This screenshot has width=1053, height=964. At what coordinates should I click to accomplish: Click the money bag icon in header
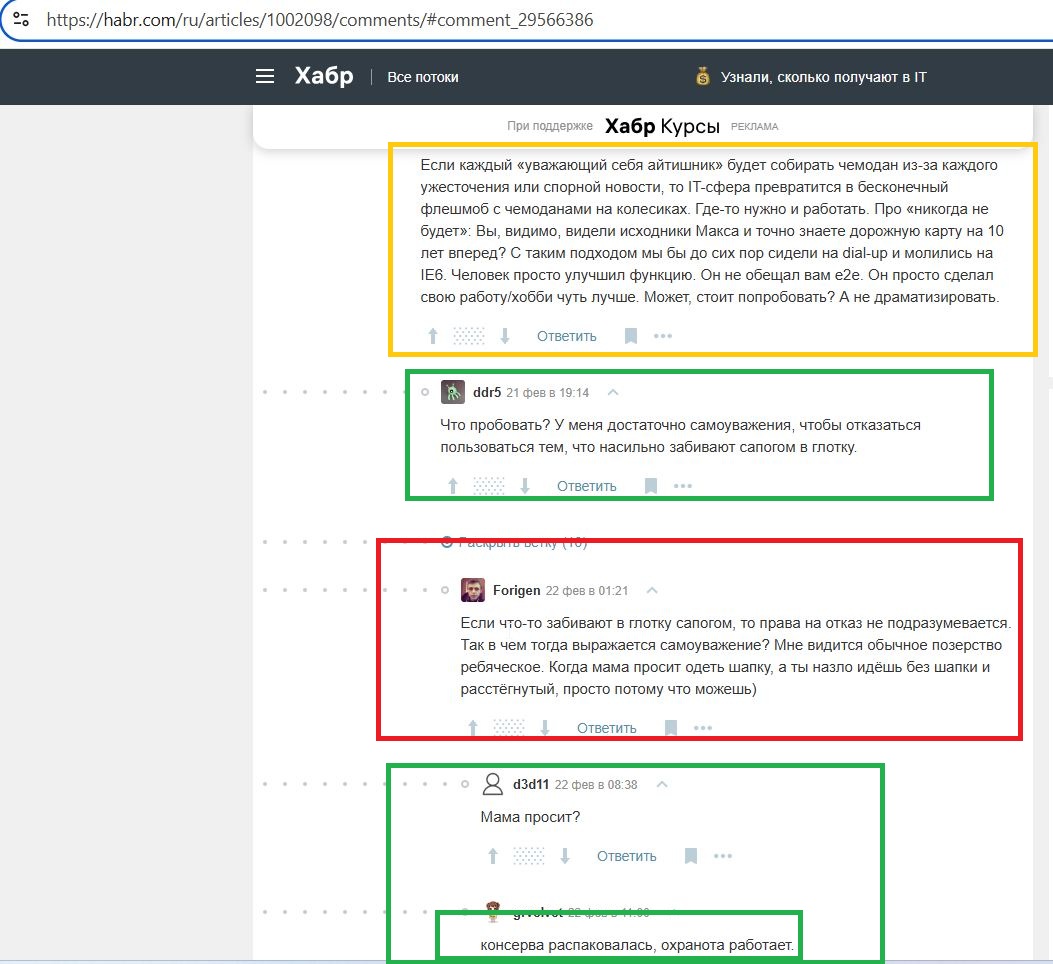tap(703, 76)
